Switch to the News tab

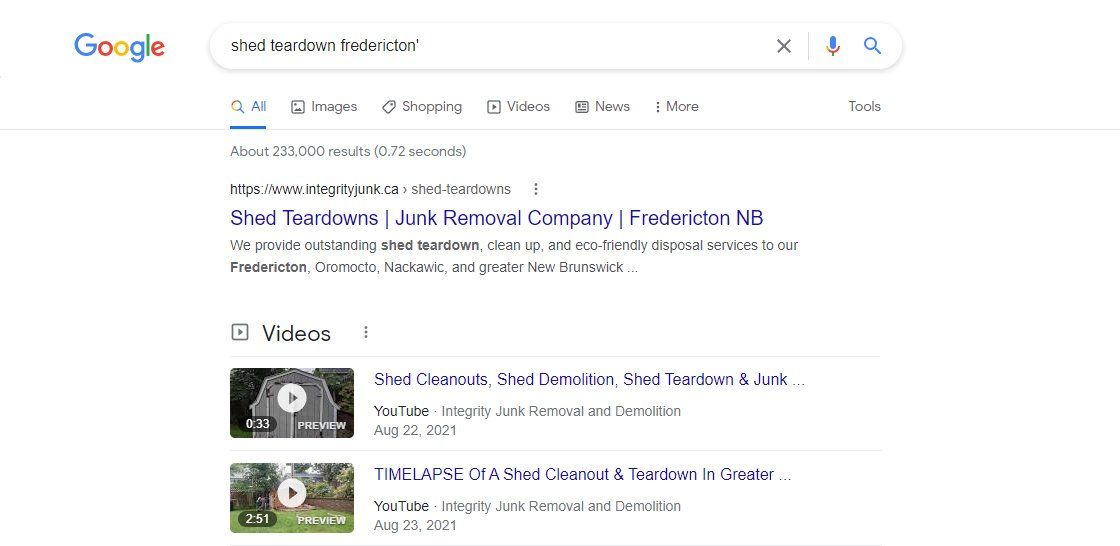click(x=602, y=106)
